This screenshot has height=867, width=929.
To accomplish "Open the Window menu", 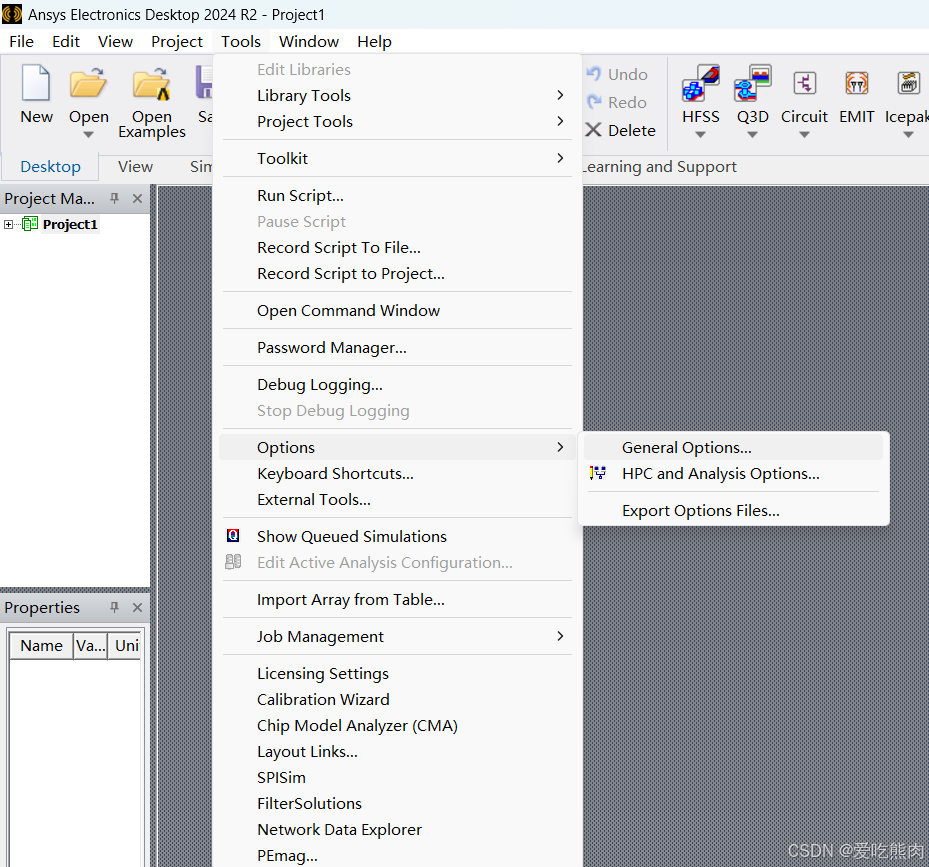I will 309,41.
